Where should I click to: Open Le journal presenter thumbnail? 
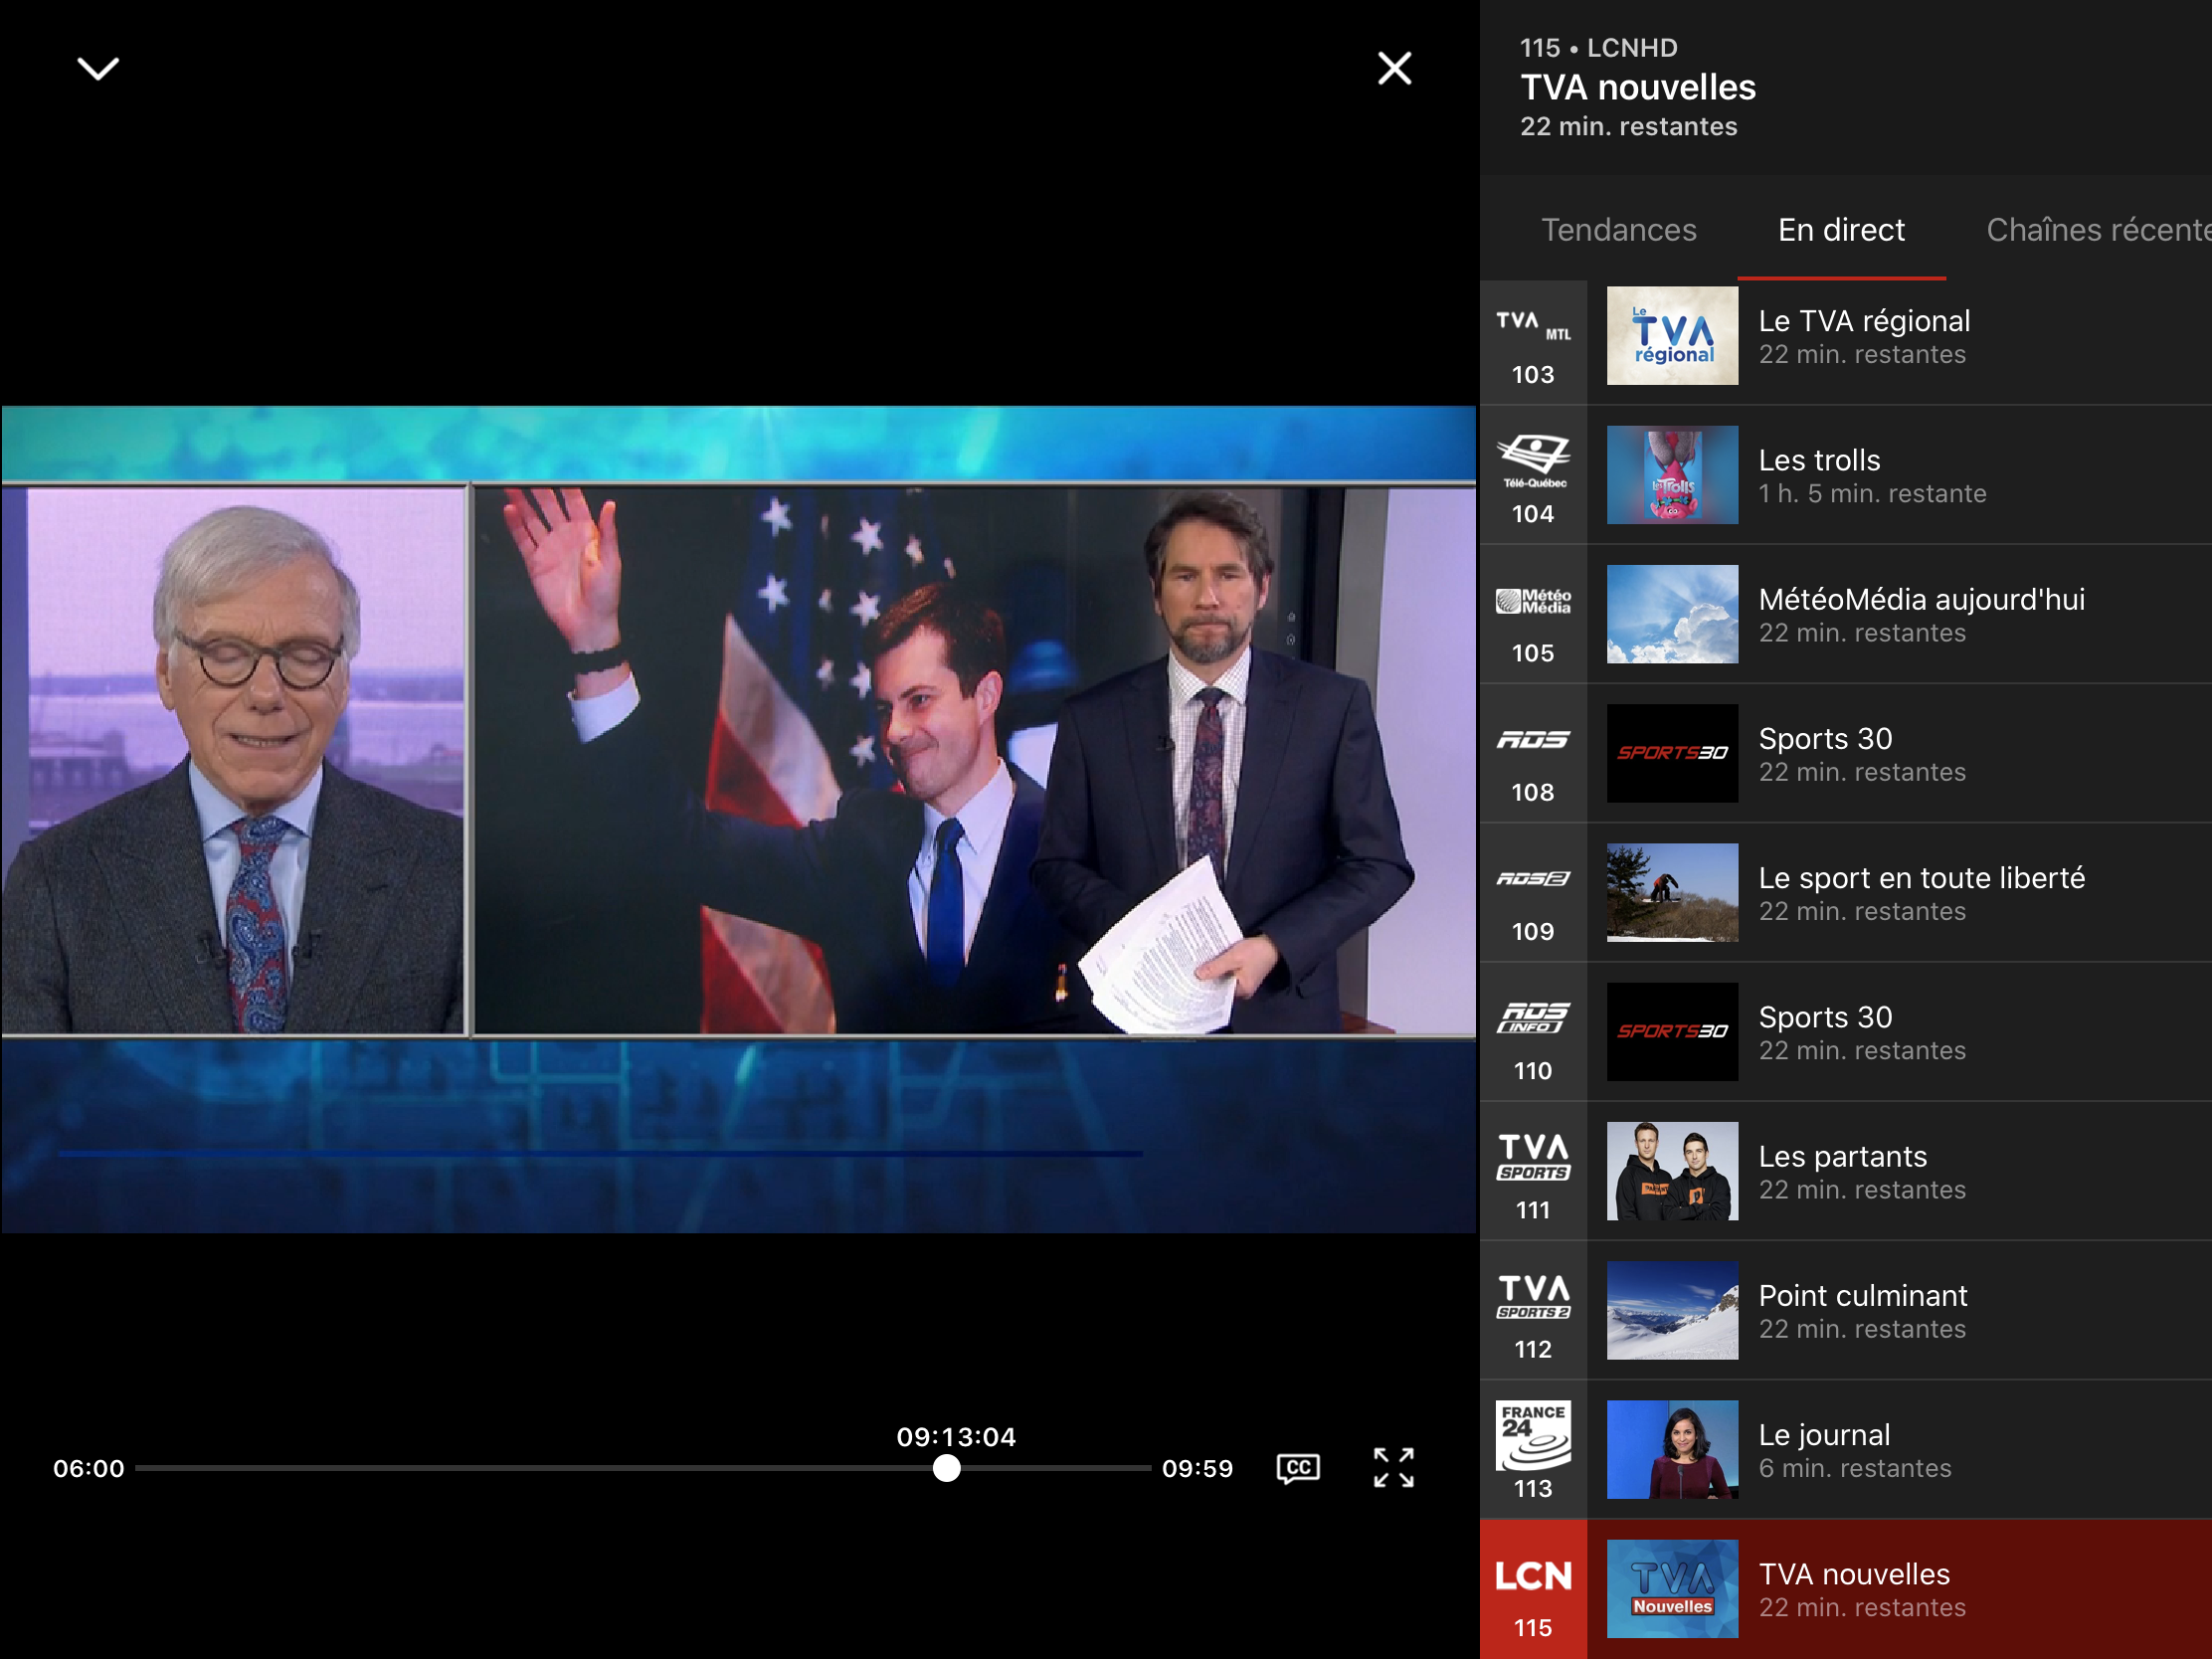(1672, 1449)
